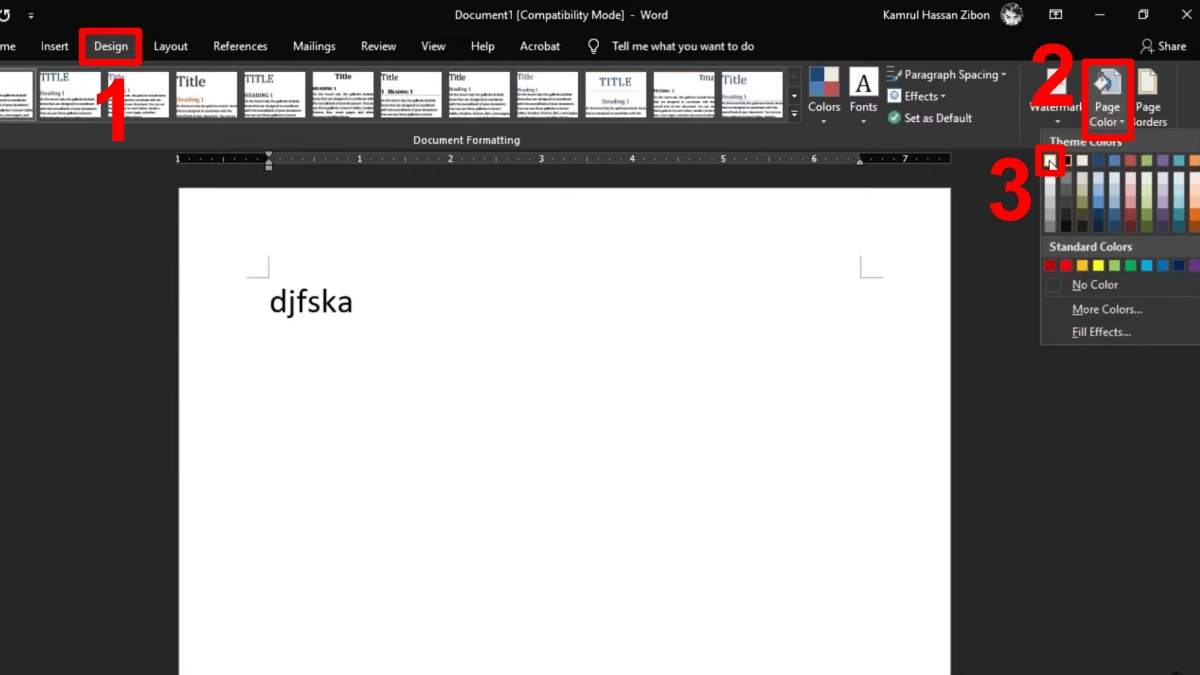
Task: Open the Mailings tab
Action: (314, 46)
